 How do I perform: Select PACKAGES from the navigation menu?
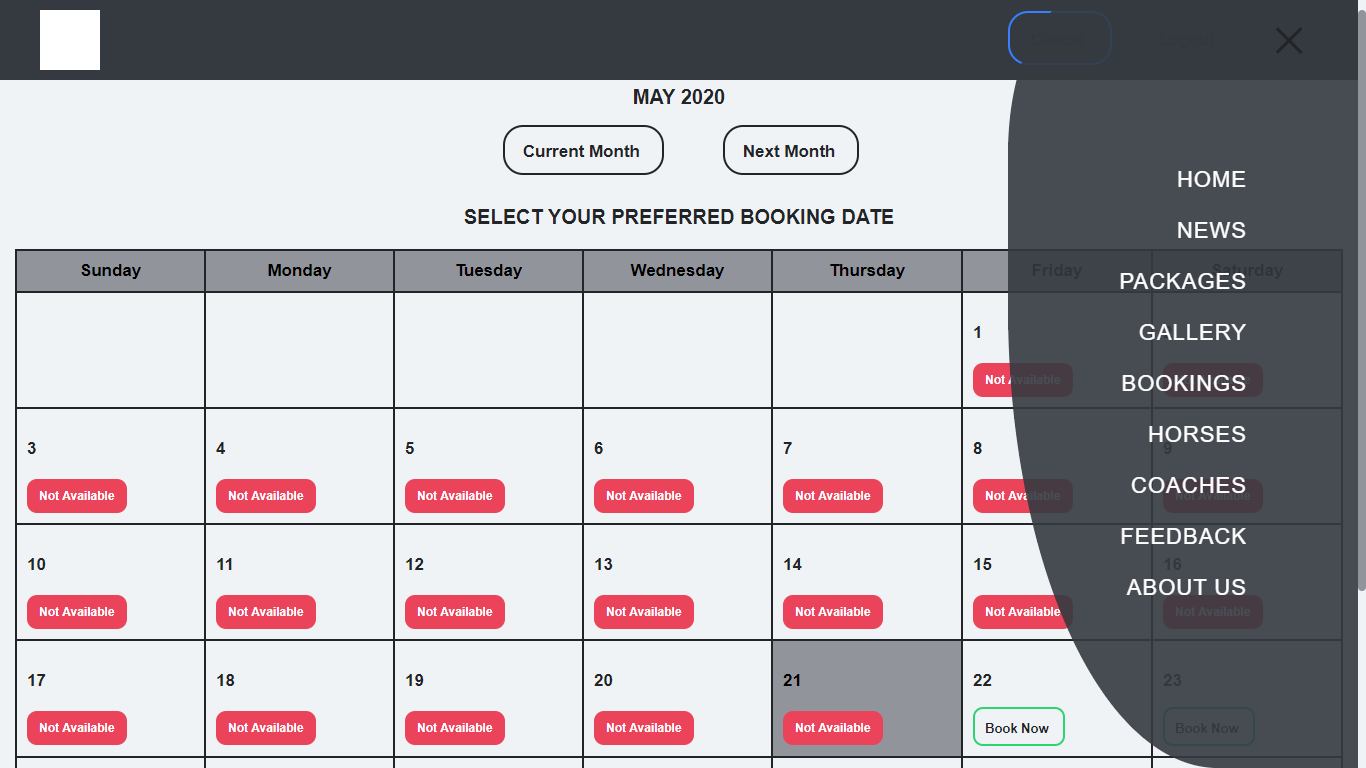pos(1182,282)
